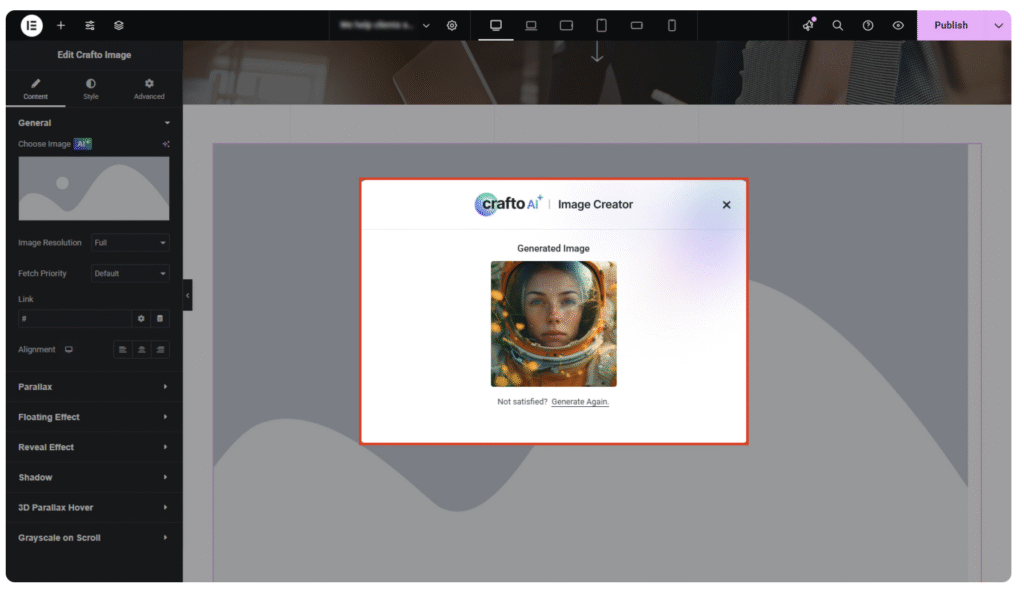Viewport: 1024px width, 592px height.
Task: Open the Structure layers icon
Action: 119,25
